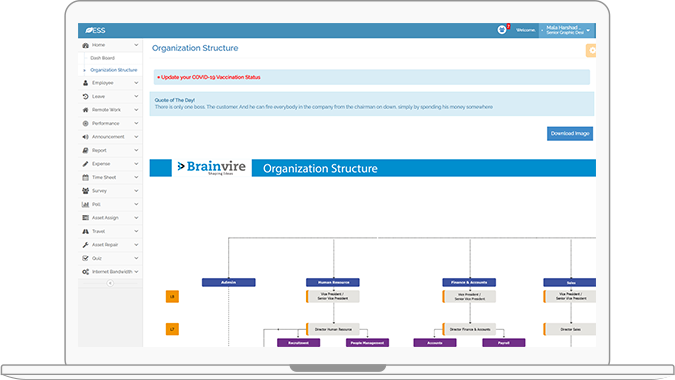Click the orange settings gear icon
Screen dimensions: 675x380
coord(591,50)
